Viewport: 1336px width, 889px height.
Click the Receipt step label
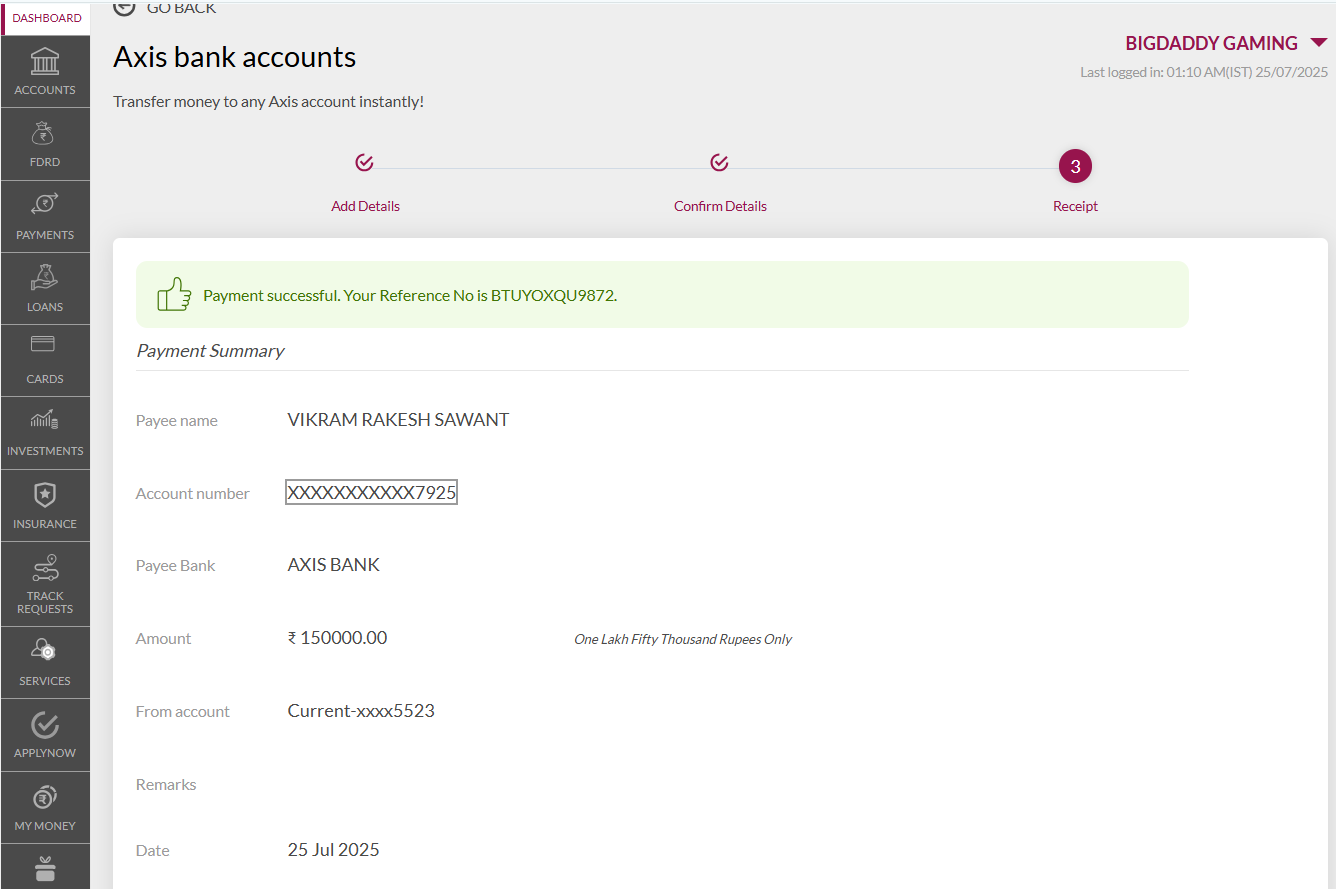[1075, 206]
